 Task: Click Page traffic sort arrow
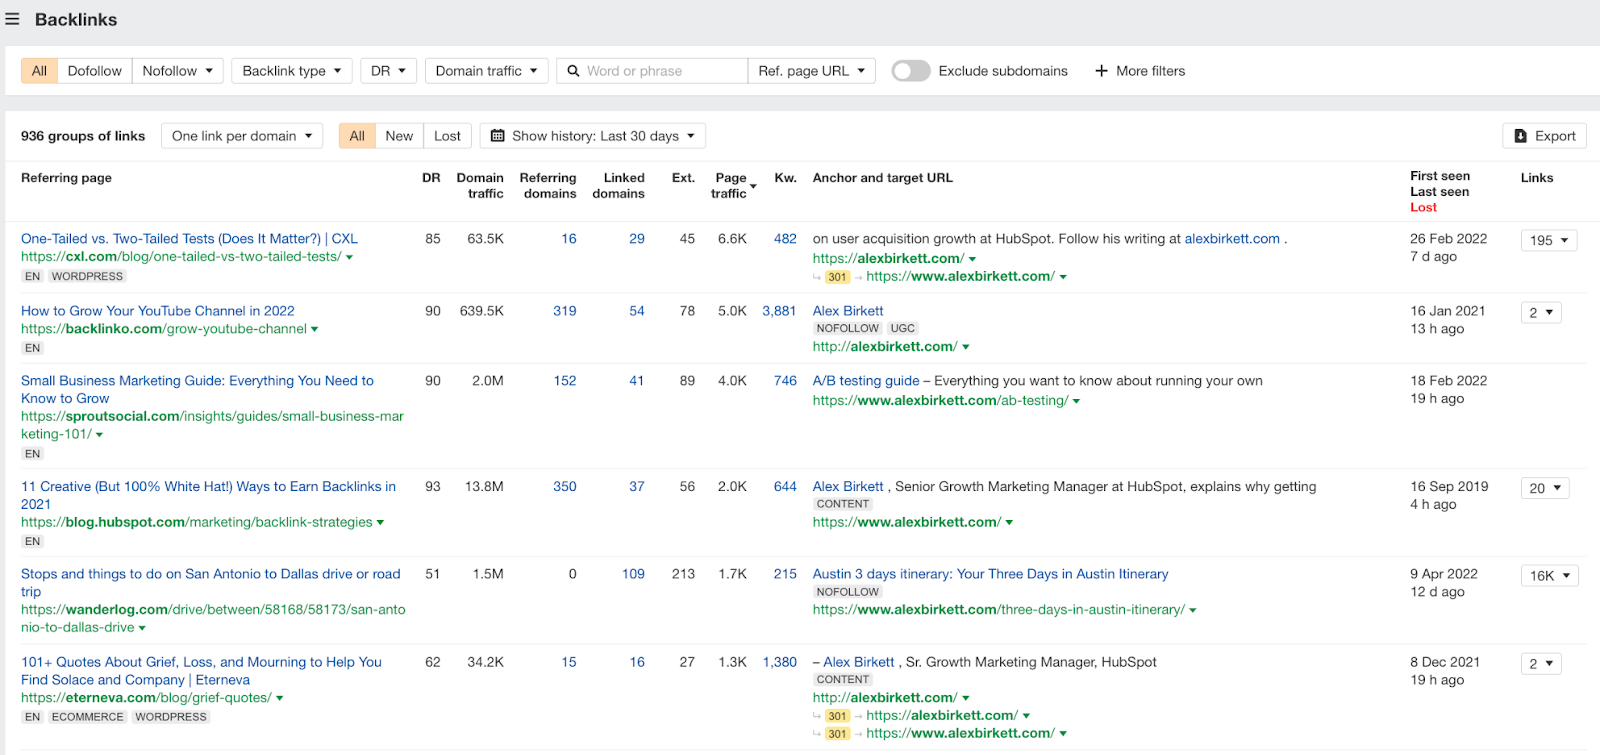click(x=753, y=187)
